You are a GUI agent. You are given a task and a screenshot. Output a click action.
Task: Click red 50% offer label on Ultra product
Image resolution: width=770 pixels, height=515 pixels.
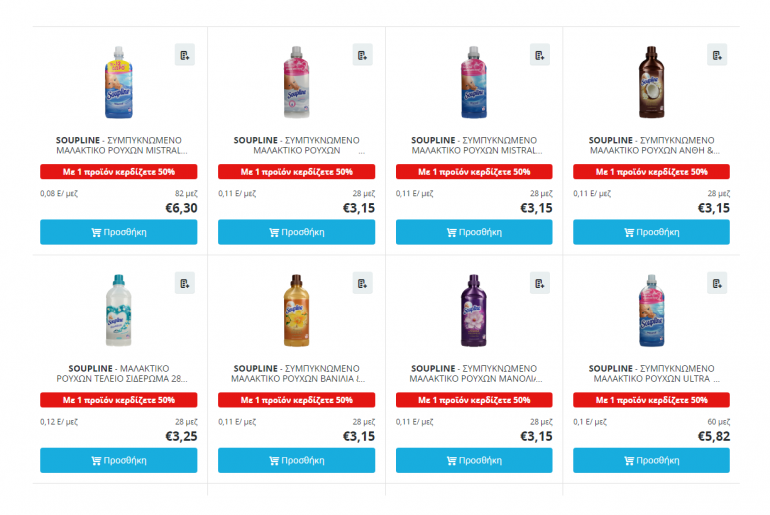click(651, 400)
